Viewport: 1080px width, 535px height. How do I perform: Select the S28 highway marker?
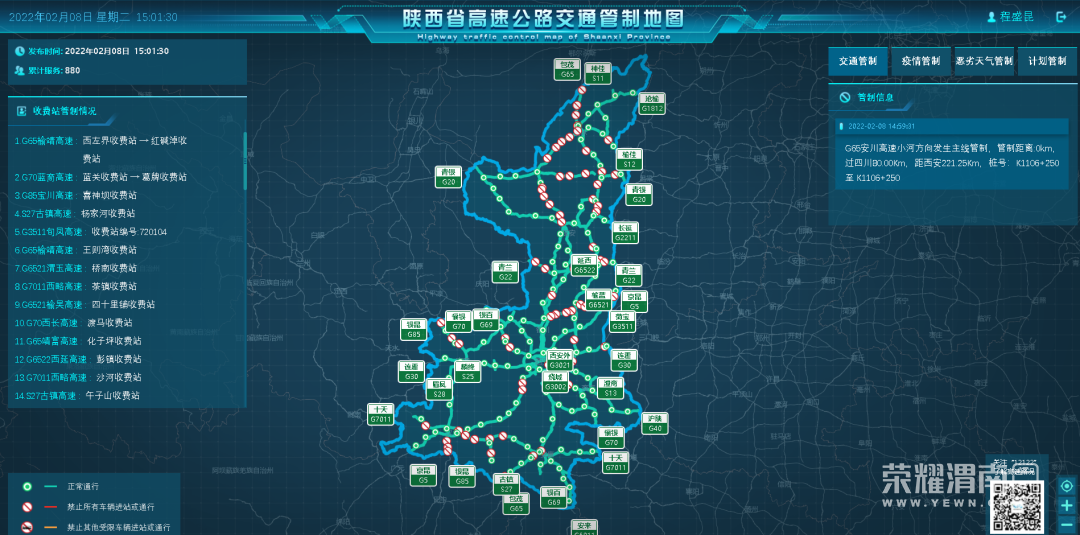pos(439,390)
